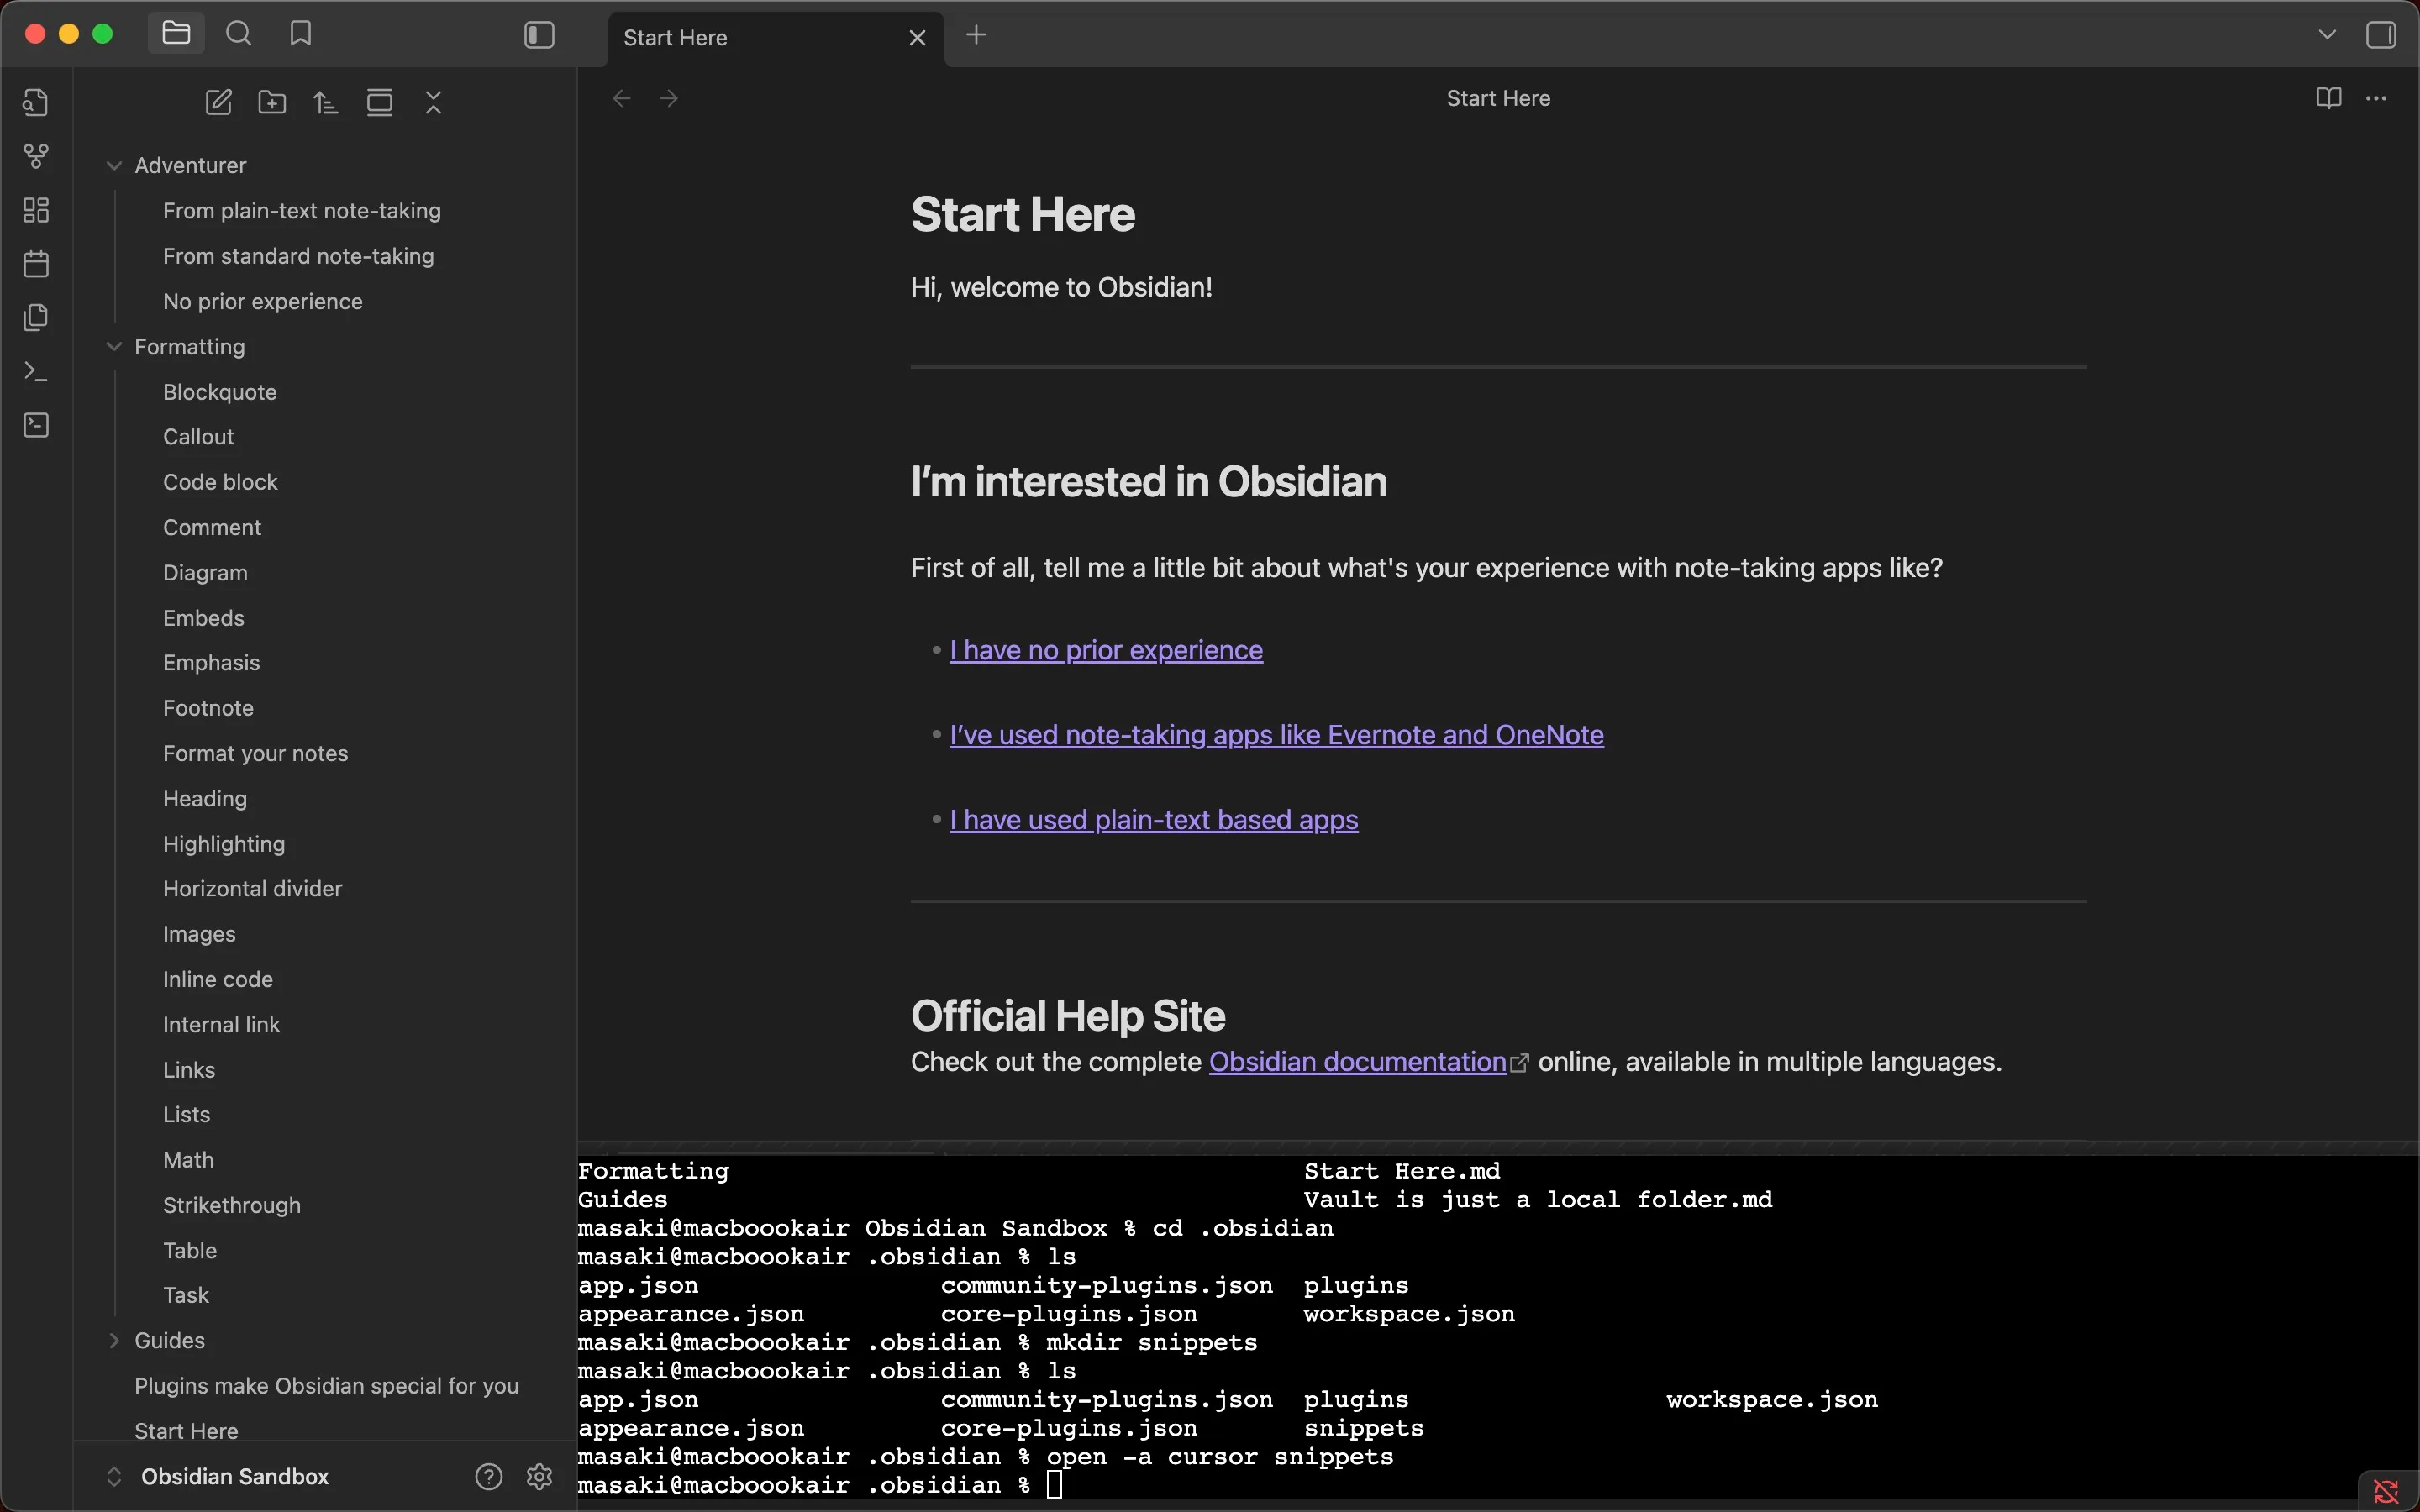Open a new tab with the plus button
The height and width of the screenshot is (1512, 2420).
pyautogui.click(x=976, y=36)
